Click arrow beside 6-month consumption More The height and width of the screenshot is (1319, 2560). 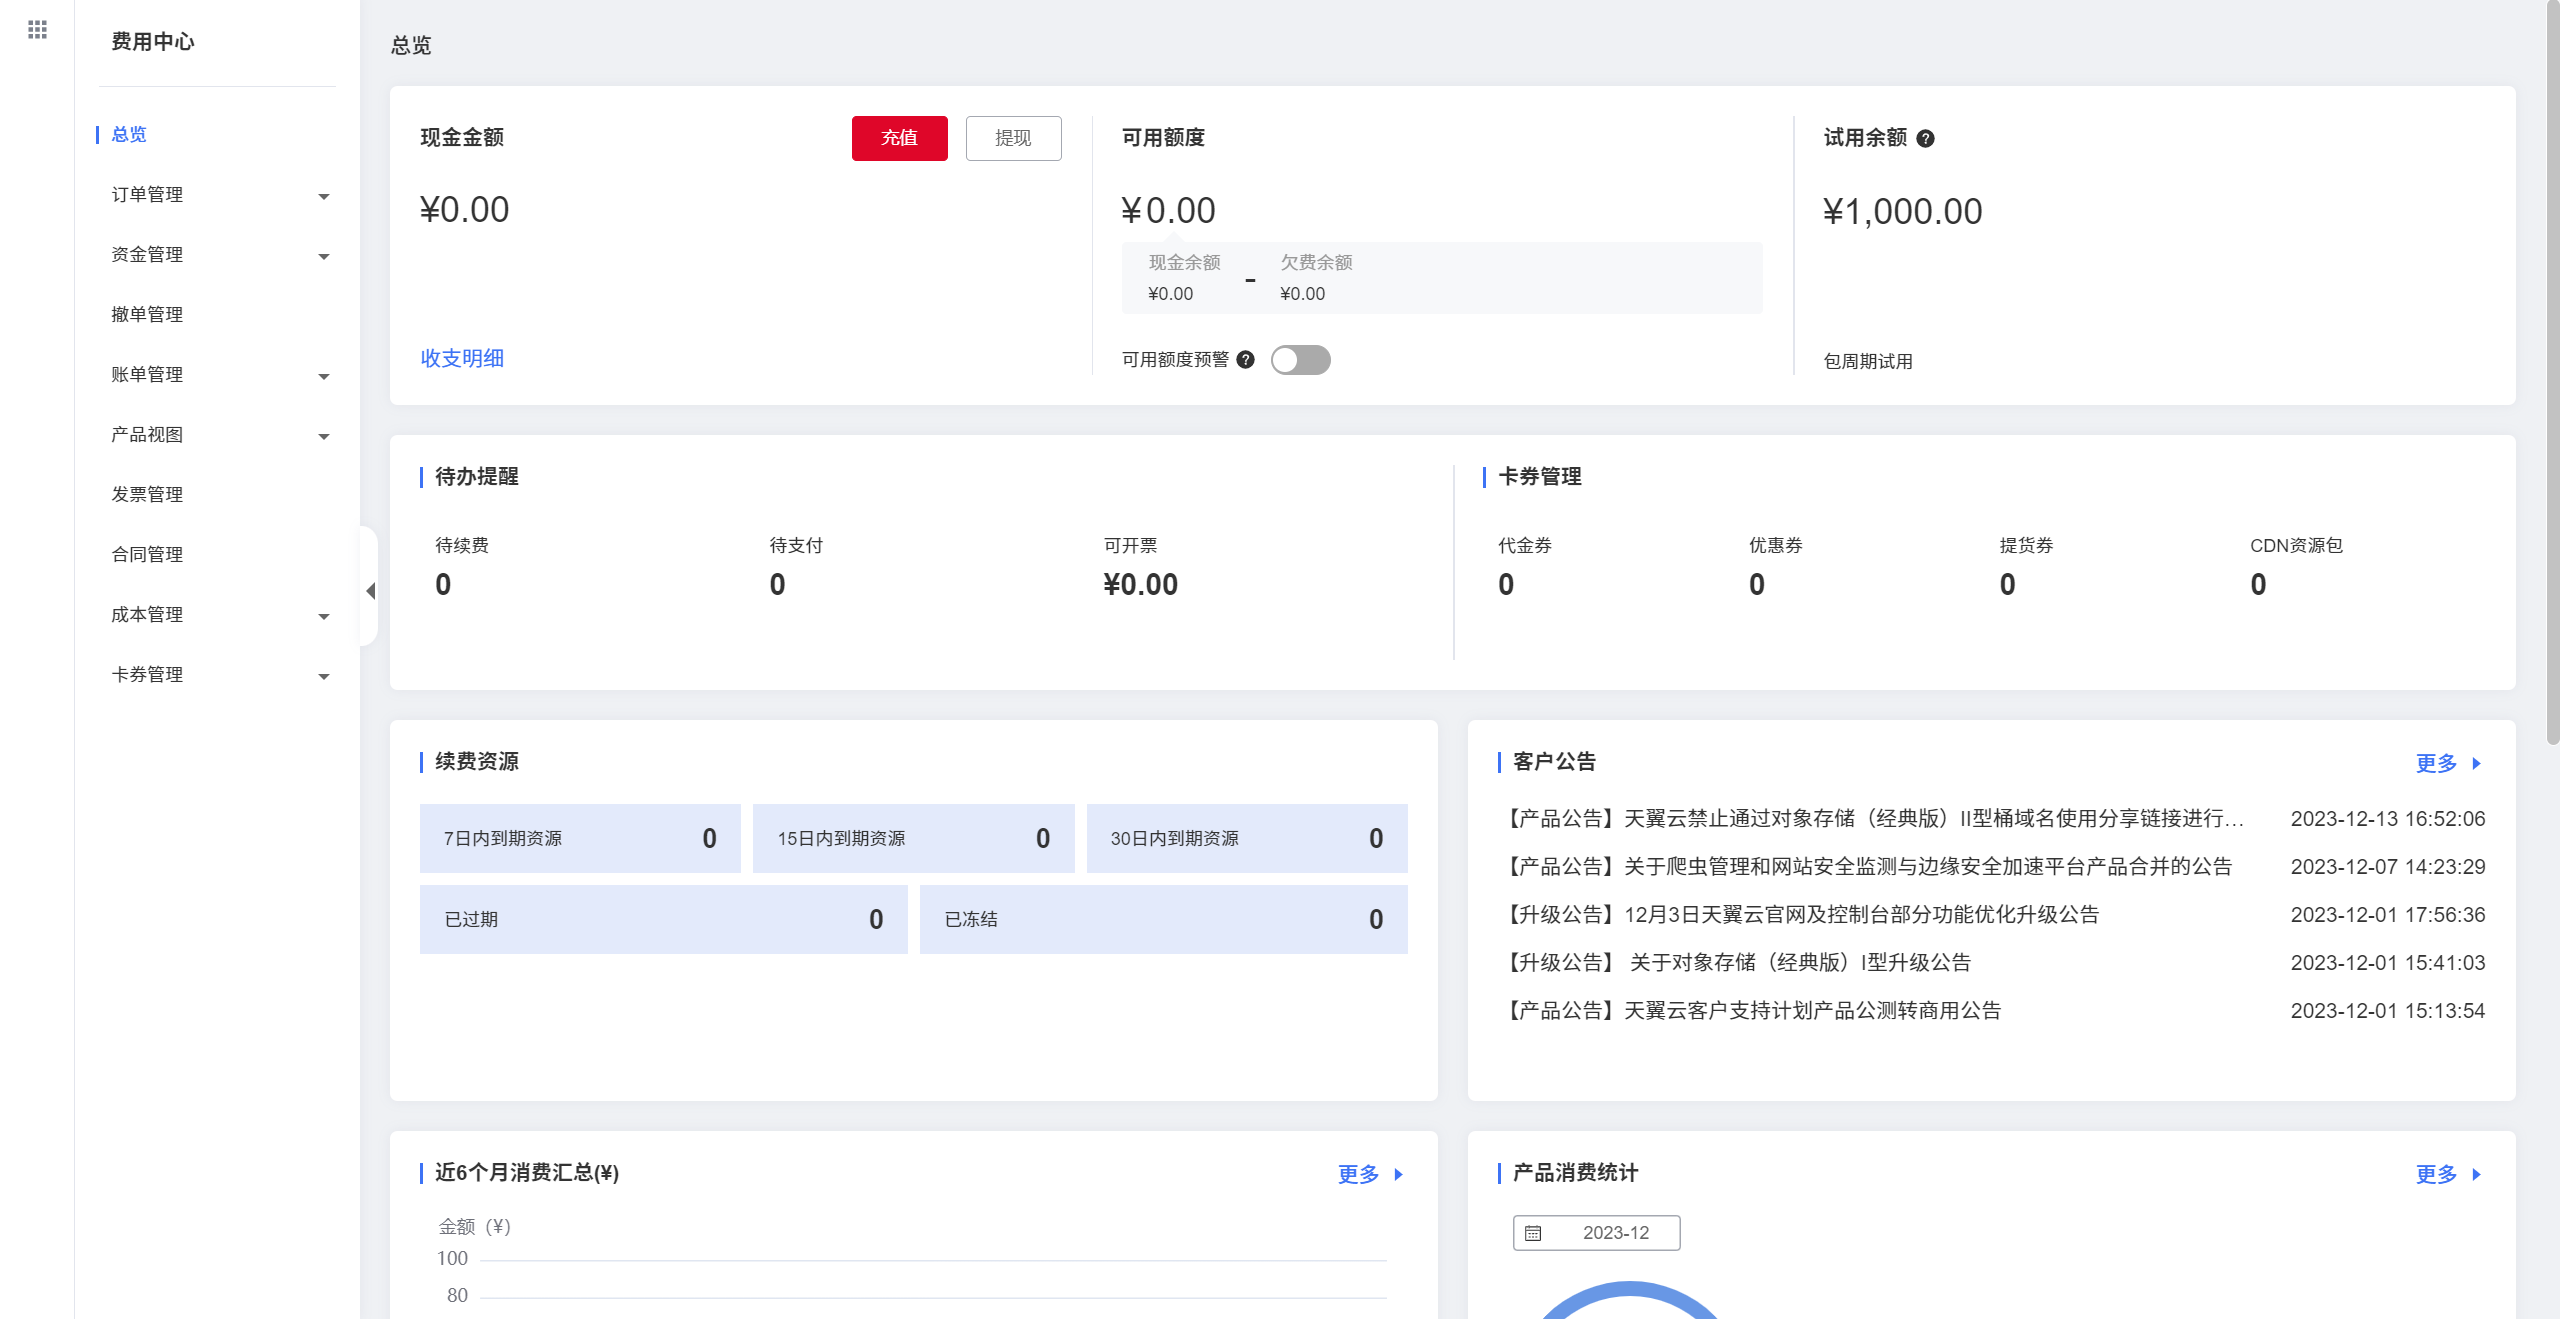pyautogui.click(x=1398, y=1174)
